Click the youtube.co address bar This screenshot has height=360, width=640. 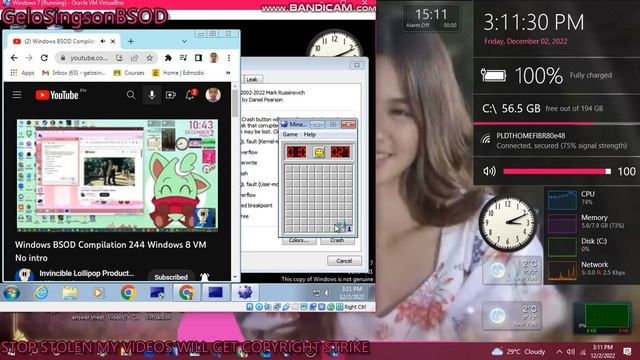(x=89, y=58)
